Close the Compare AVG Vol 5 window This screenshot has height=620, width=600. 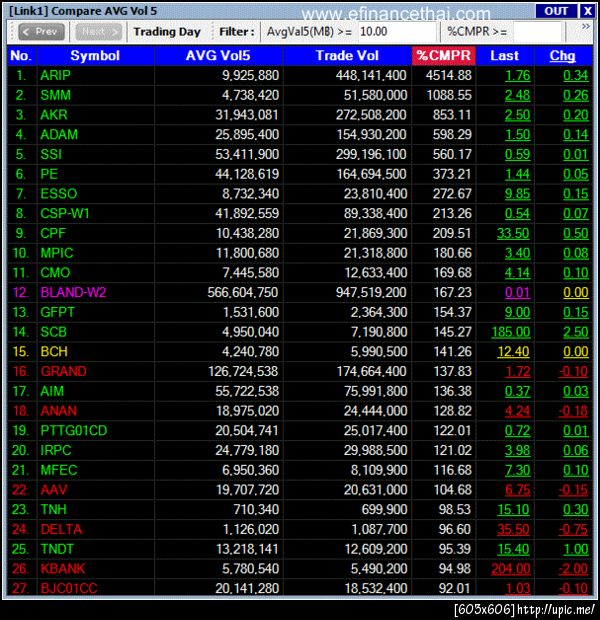(x=587, y=11)
